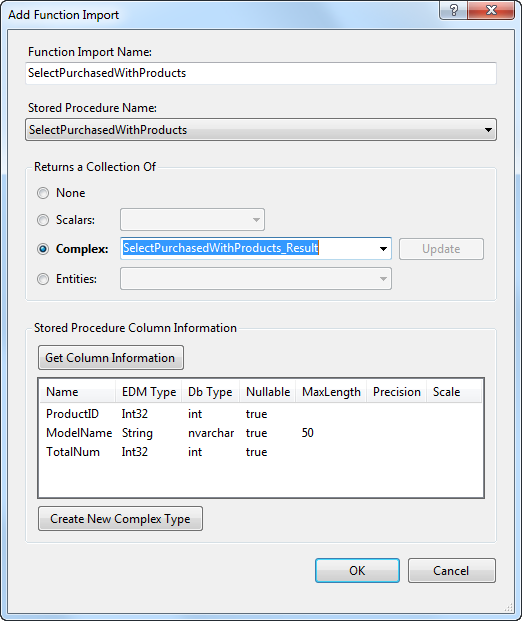Open the Entities type dropdown
The image size is (522, 621).
pyautogui.click(x=256, y=279)
